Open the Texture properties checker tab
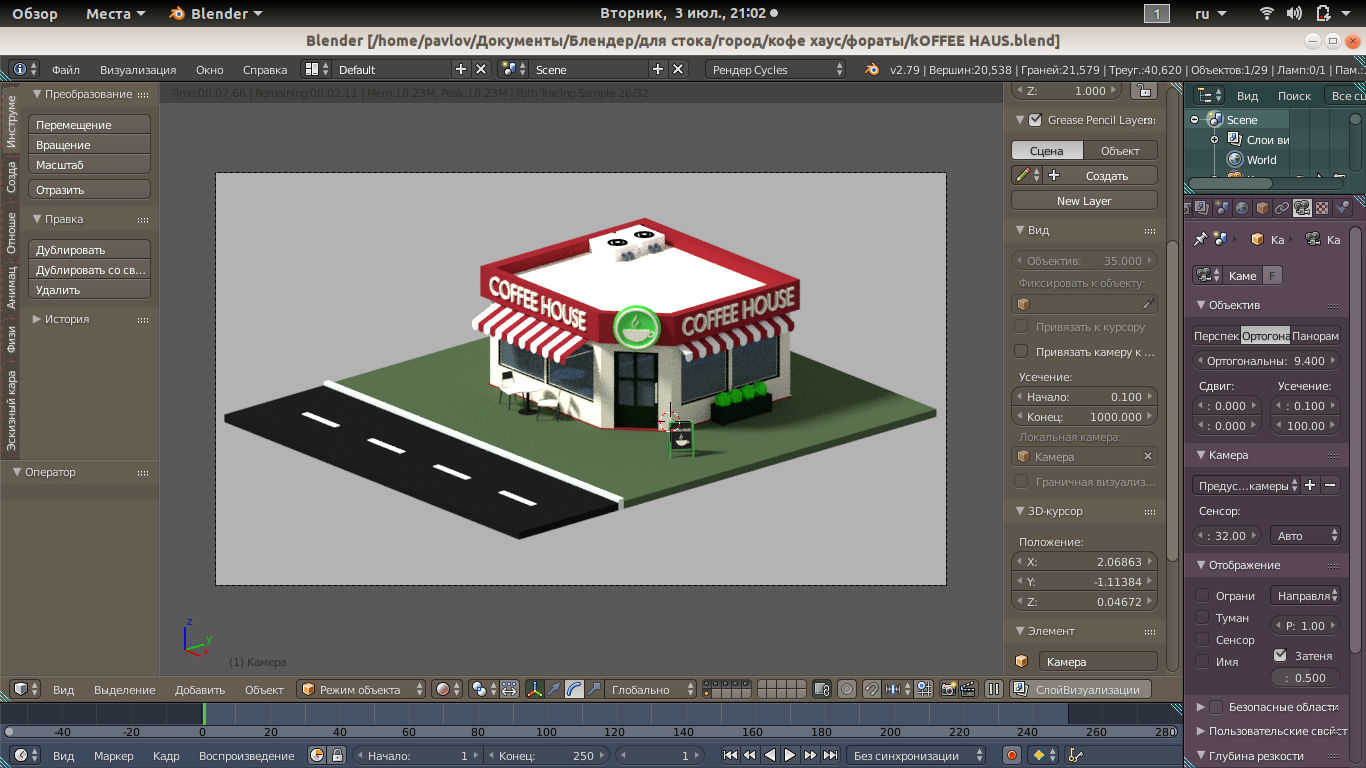1366x768 pixels. (1322, 208)
